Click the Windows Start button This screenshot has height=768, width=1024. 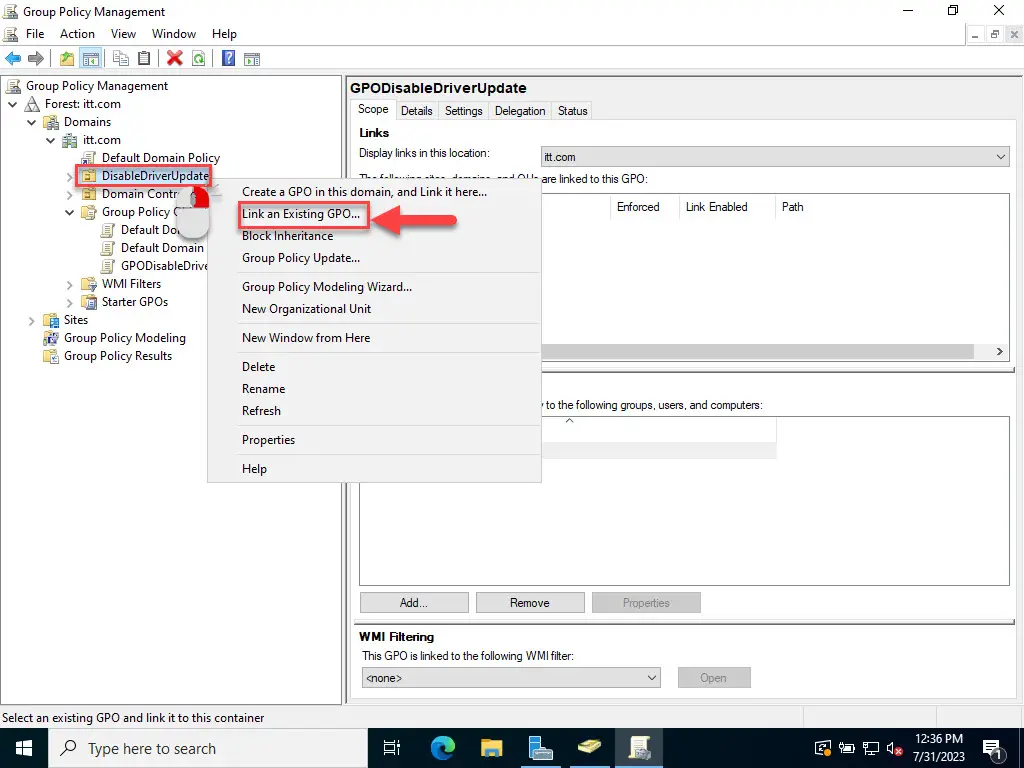click(24, 748)
